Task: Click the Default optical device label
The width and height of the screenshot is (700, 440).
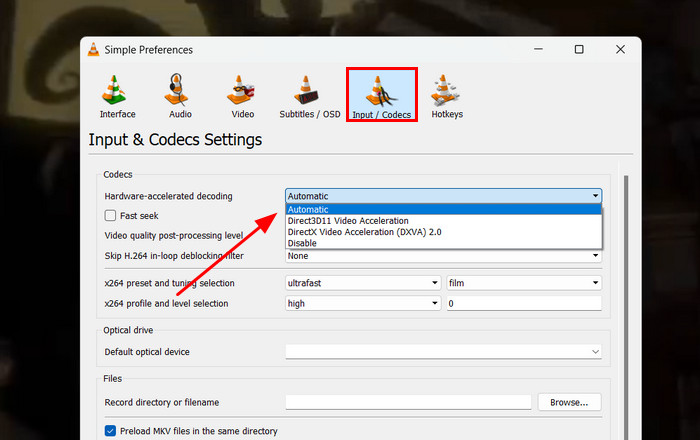Action: pyautogui.click(x=147, y=352)
